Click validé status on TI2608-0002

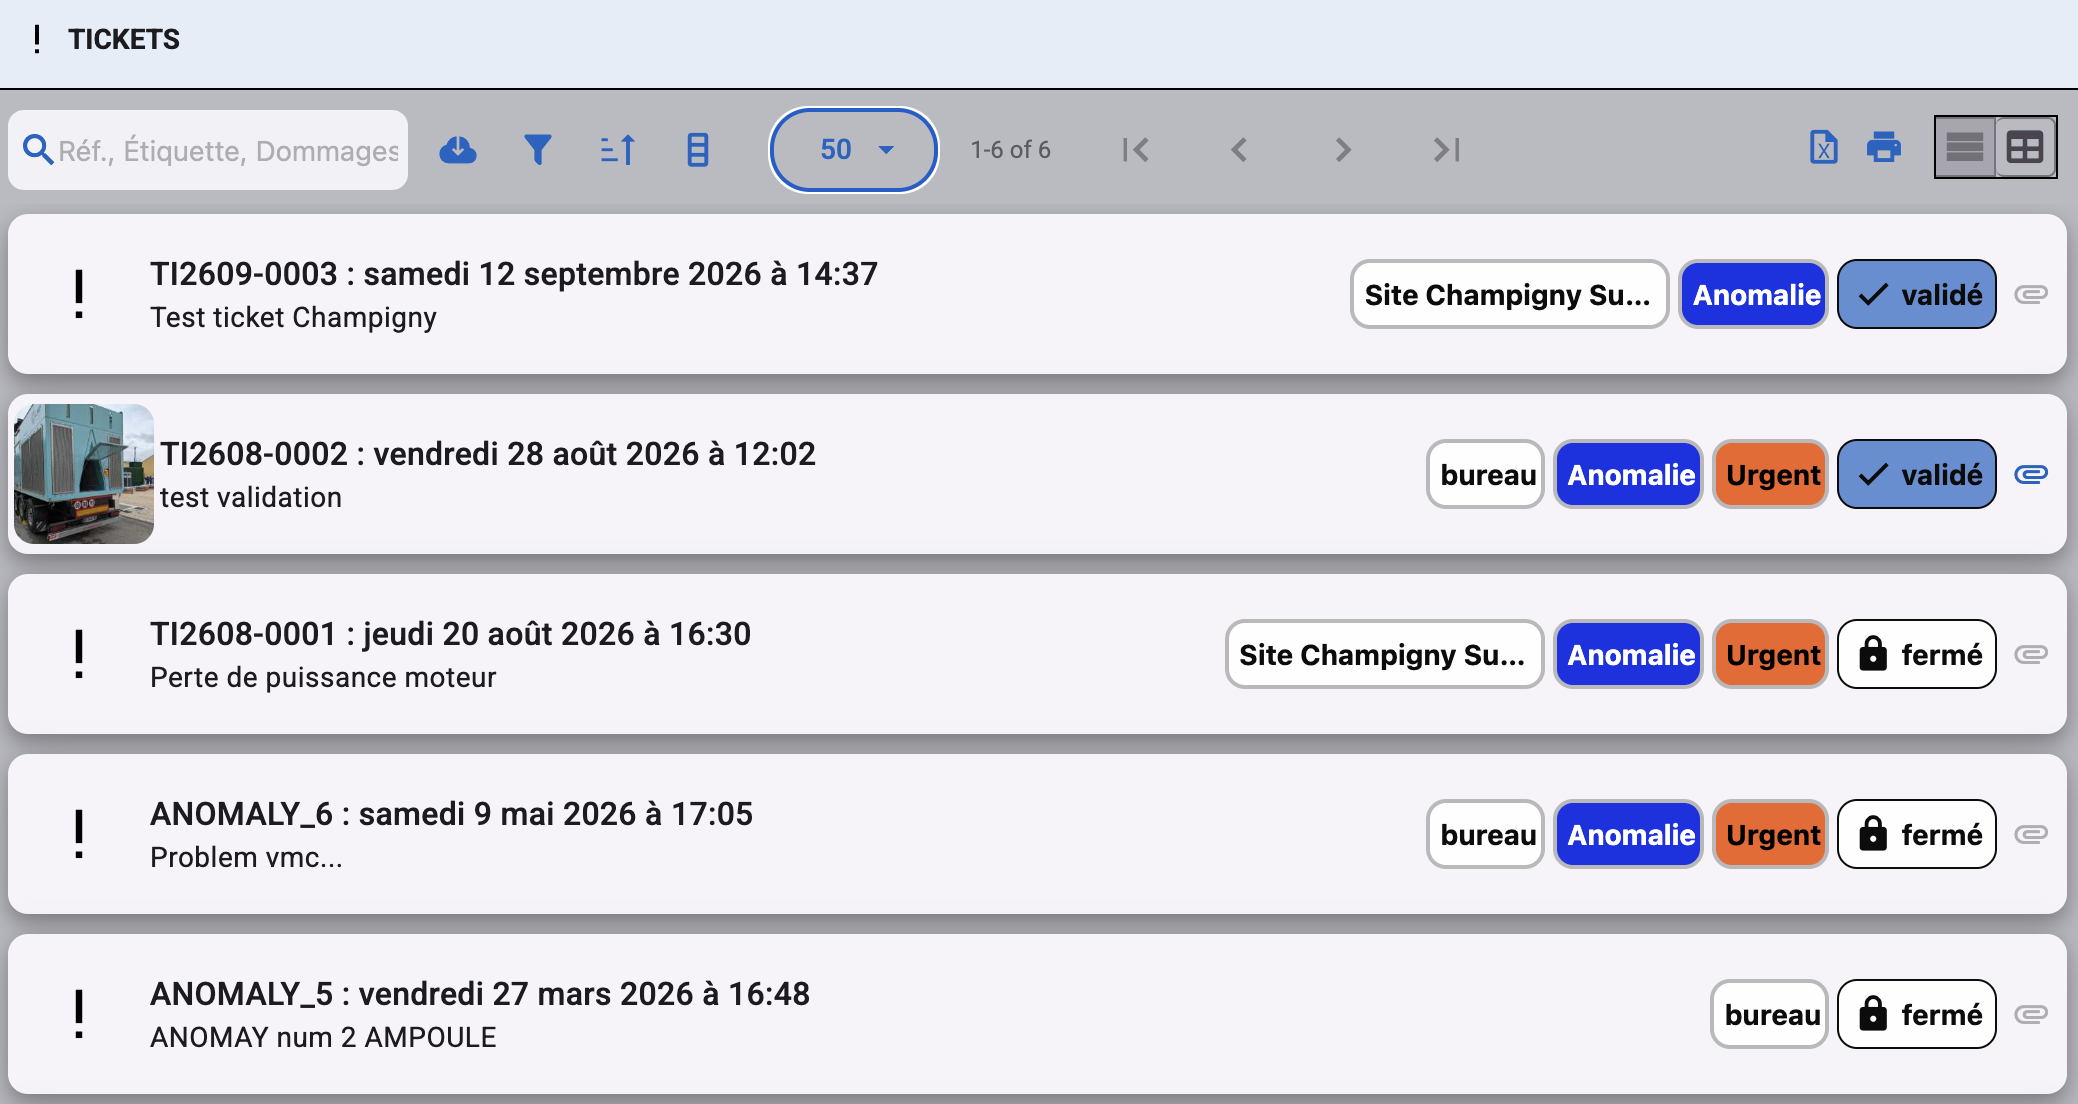(1917, 474)
